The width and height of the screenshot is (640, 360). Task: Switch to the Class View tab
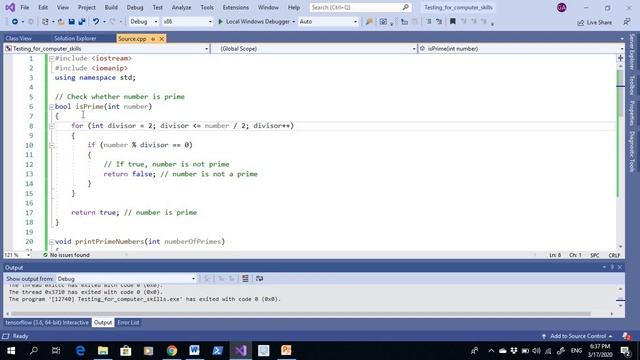18,38
